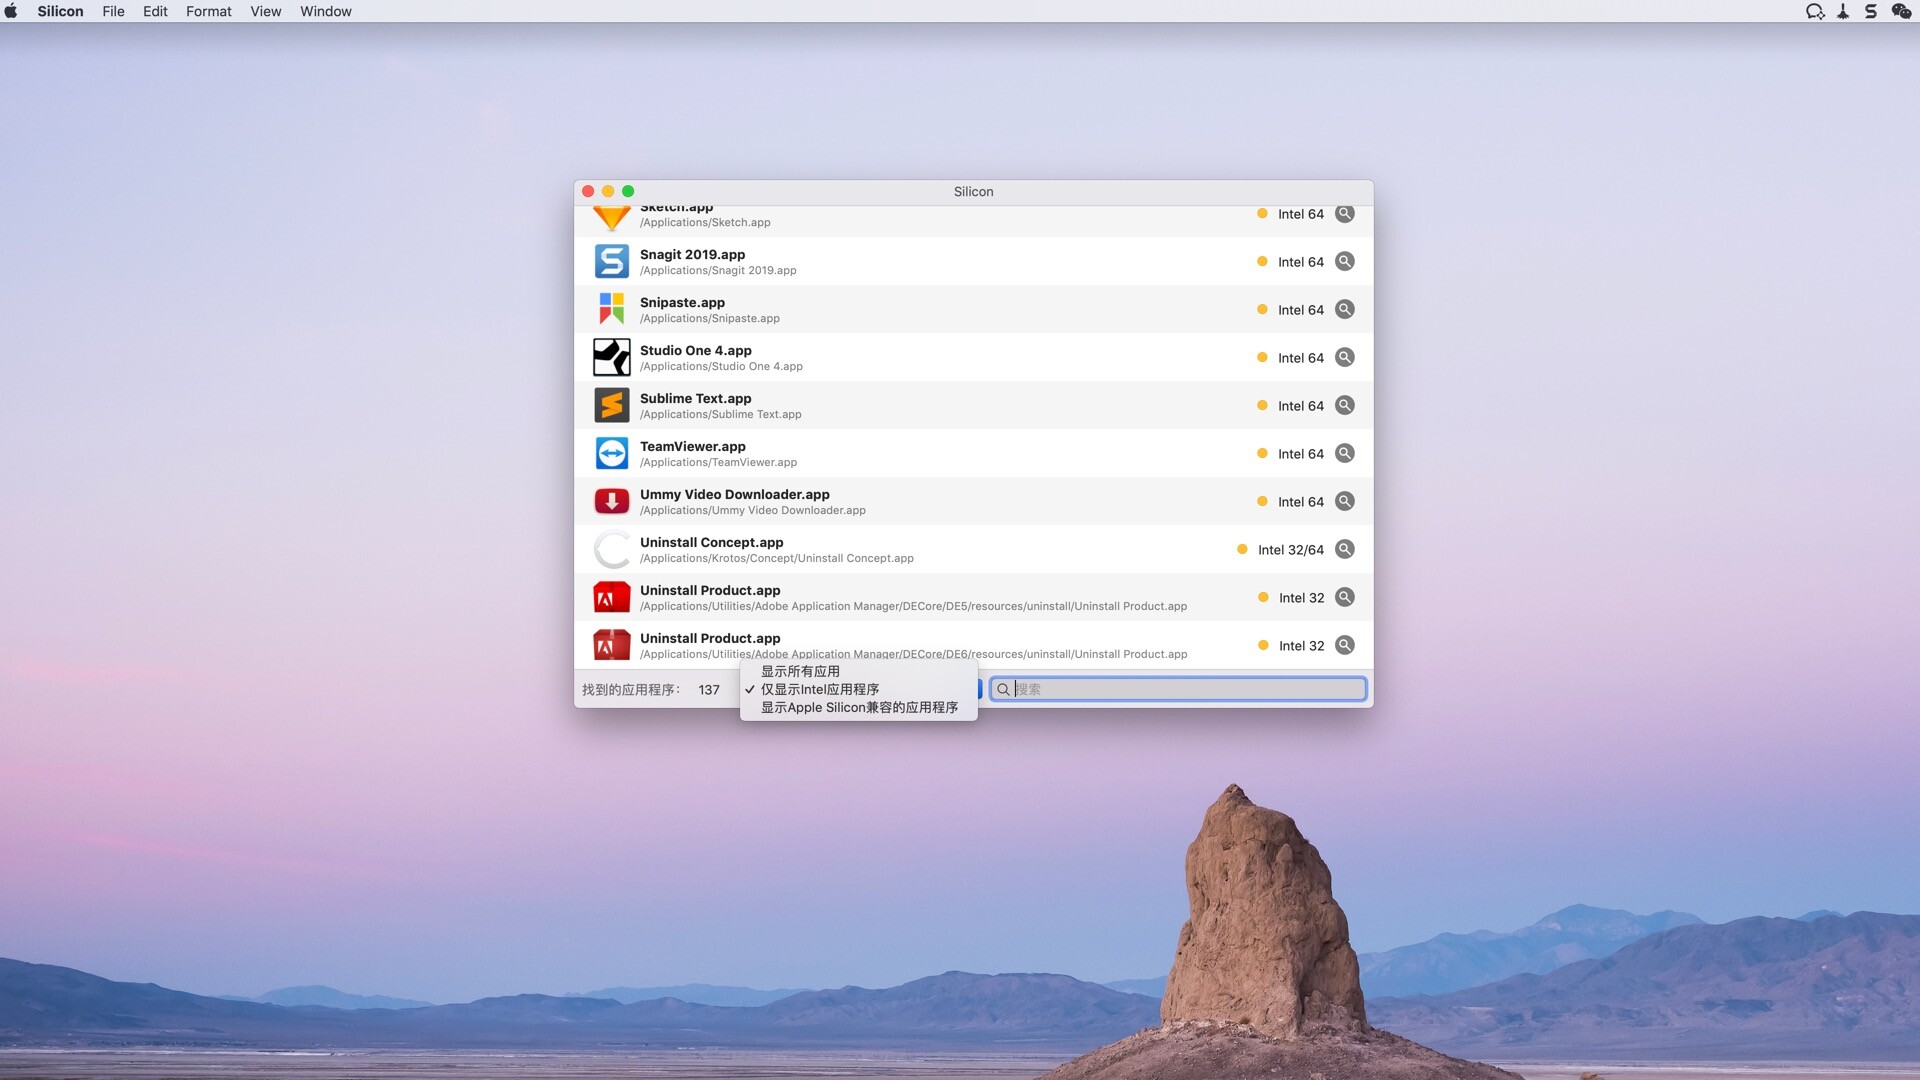1920x1080 pixels.
Task: Maximize the Silicon window with green button
Action: (x=628, y=191)
